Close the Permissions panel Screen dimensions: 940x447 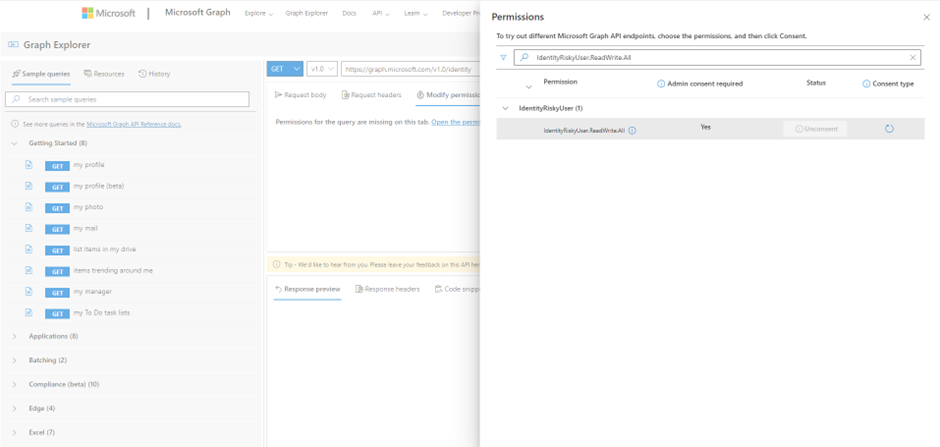point(926,17)
